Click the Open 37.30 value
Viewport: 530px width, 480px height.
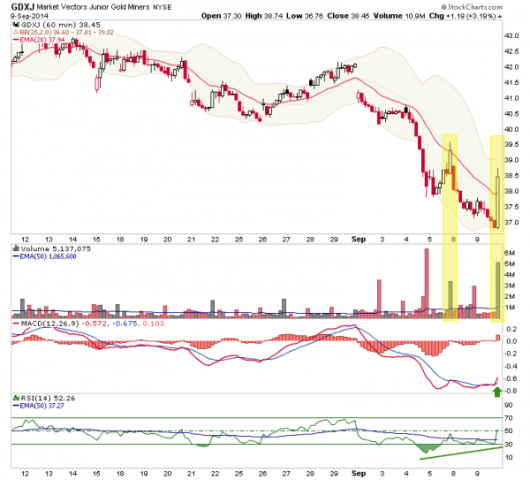221,16
